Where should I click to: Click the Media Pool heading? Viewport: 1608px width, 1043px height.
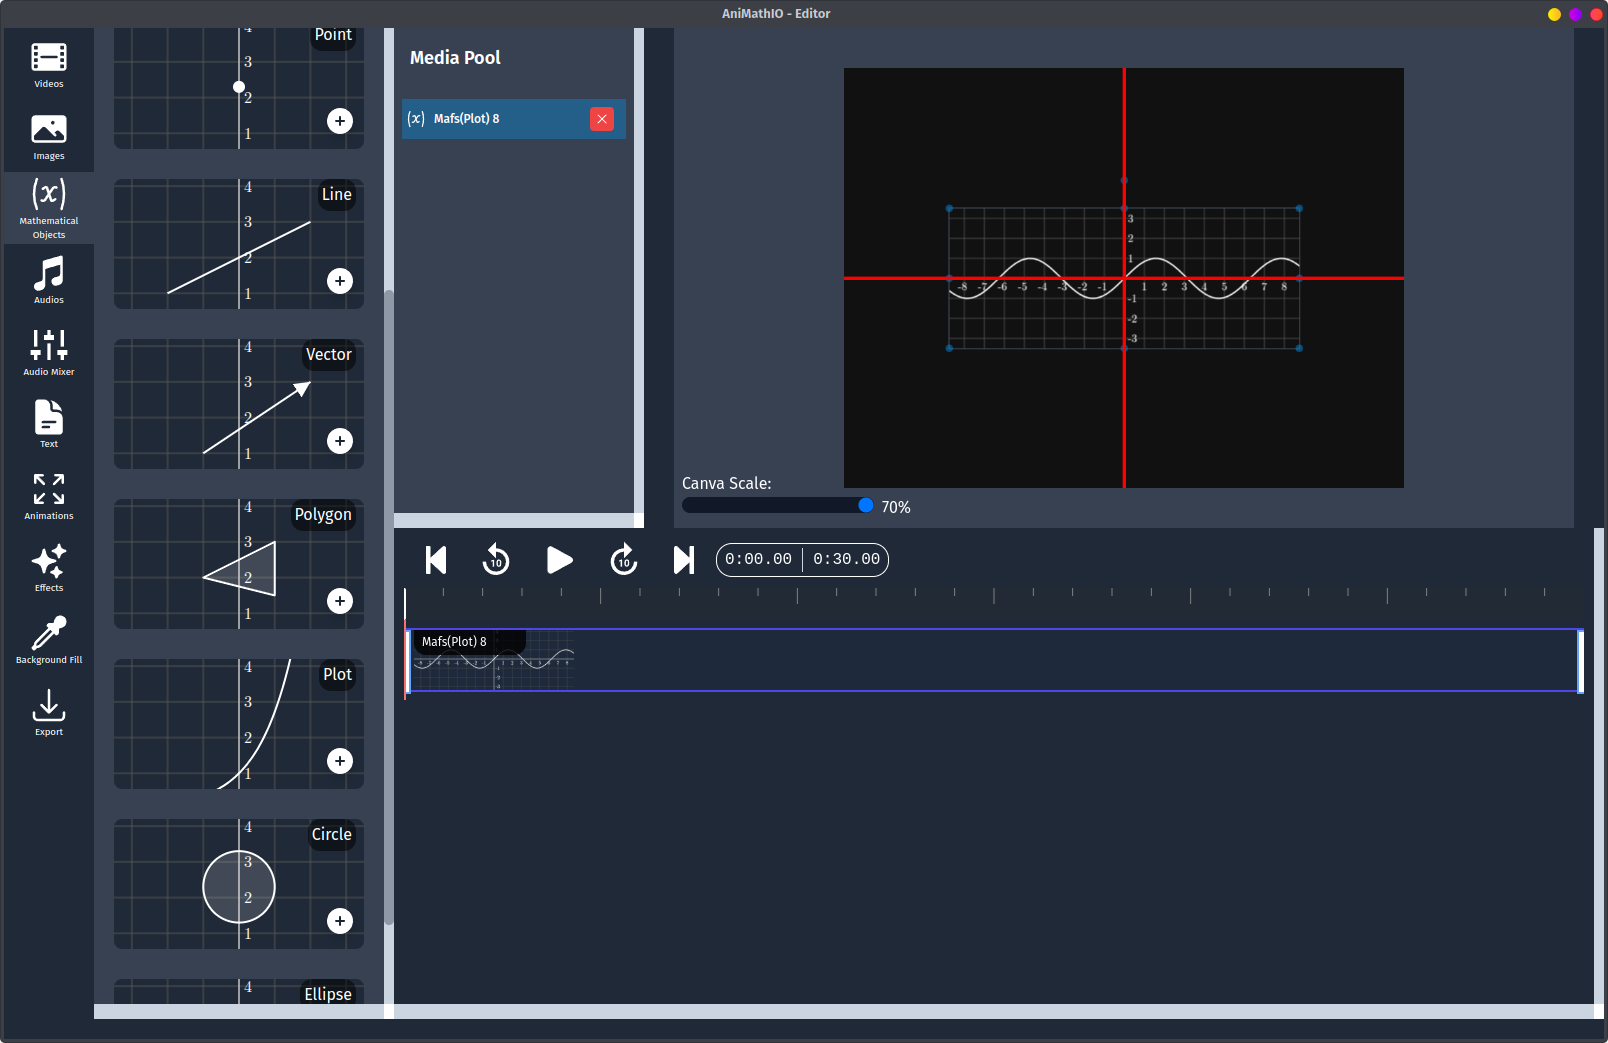coord(455,58)
